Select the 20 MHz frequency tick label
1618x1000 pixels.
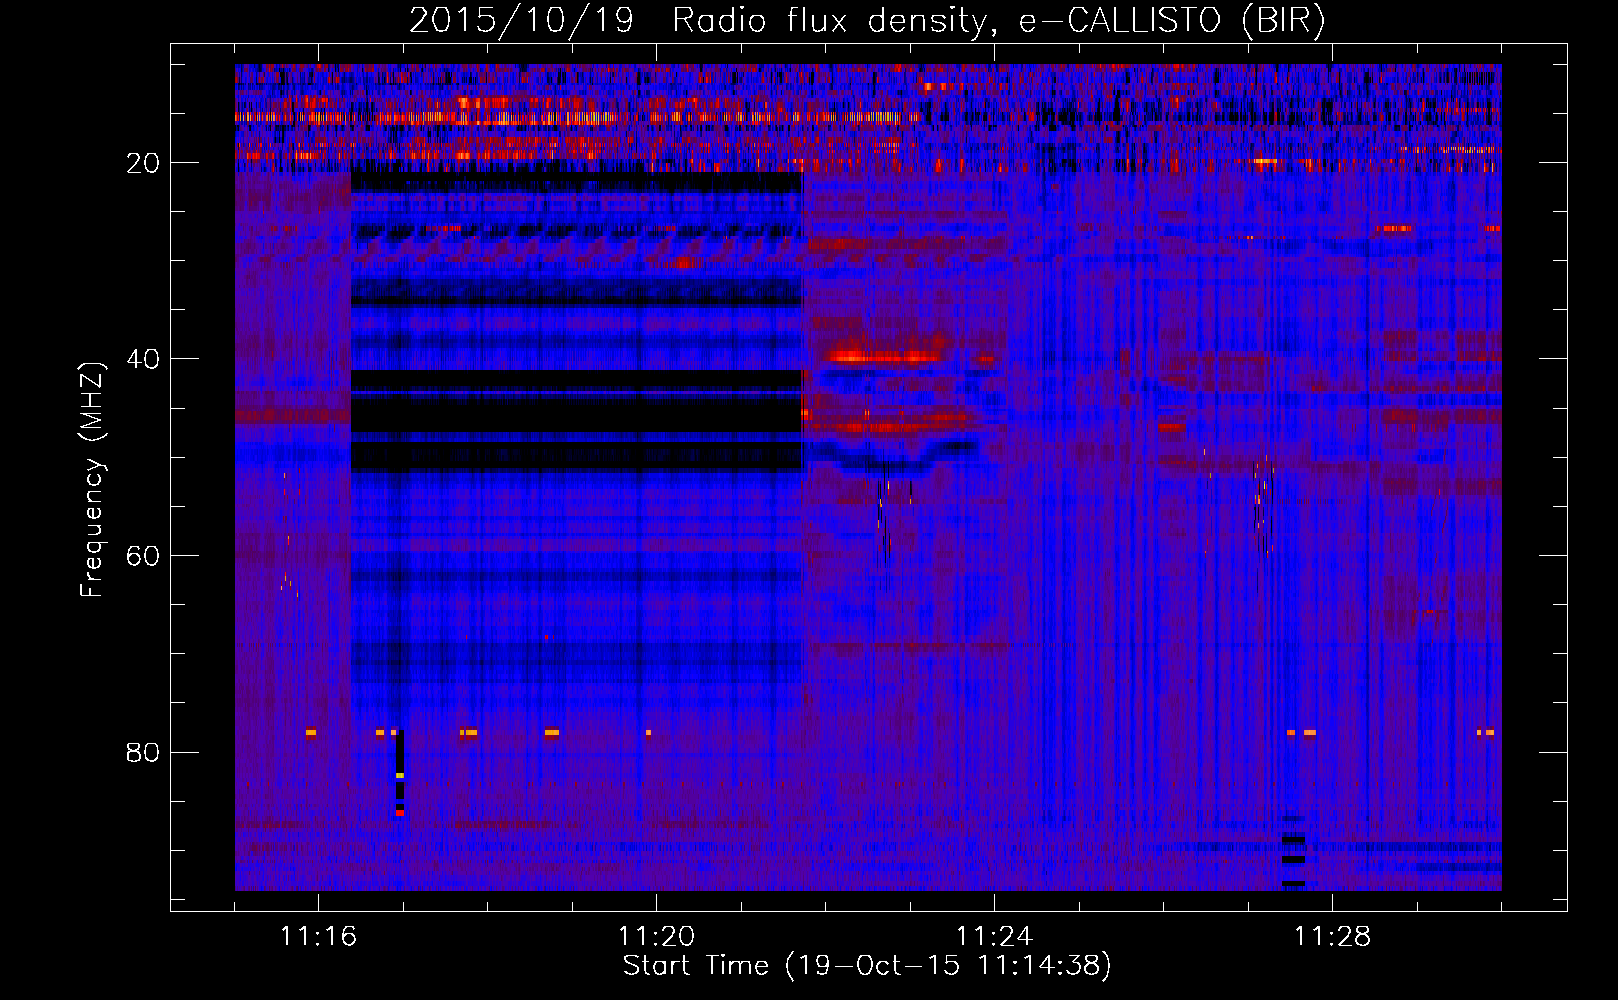(x=143, y=163)
